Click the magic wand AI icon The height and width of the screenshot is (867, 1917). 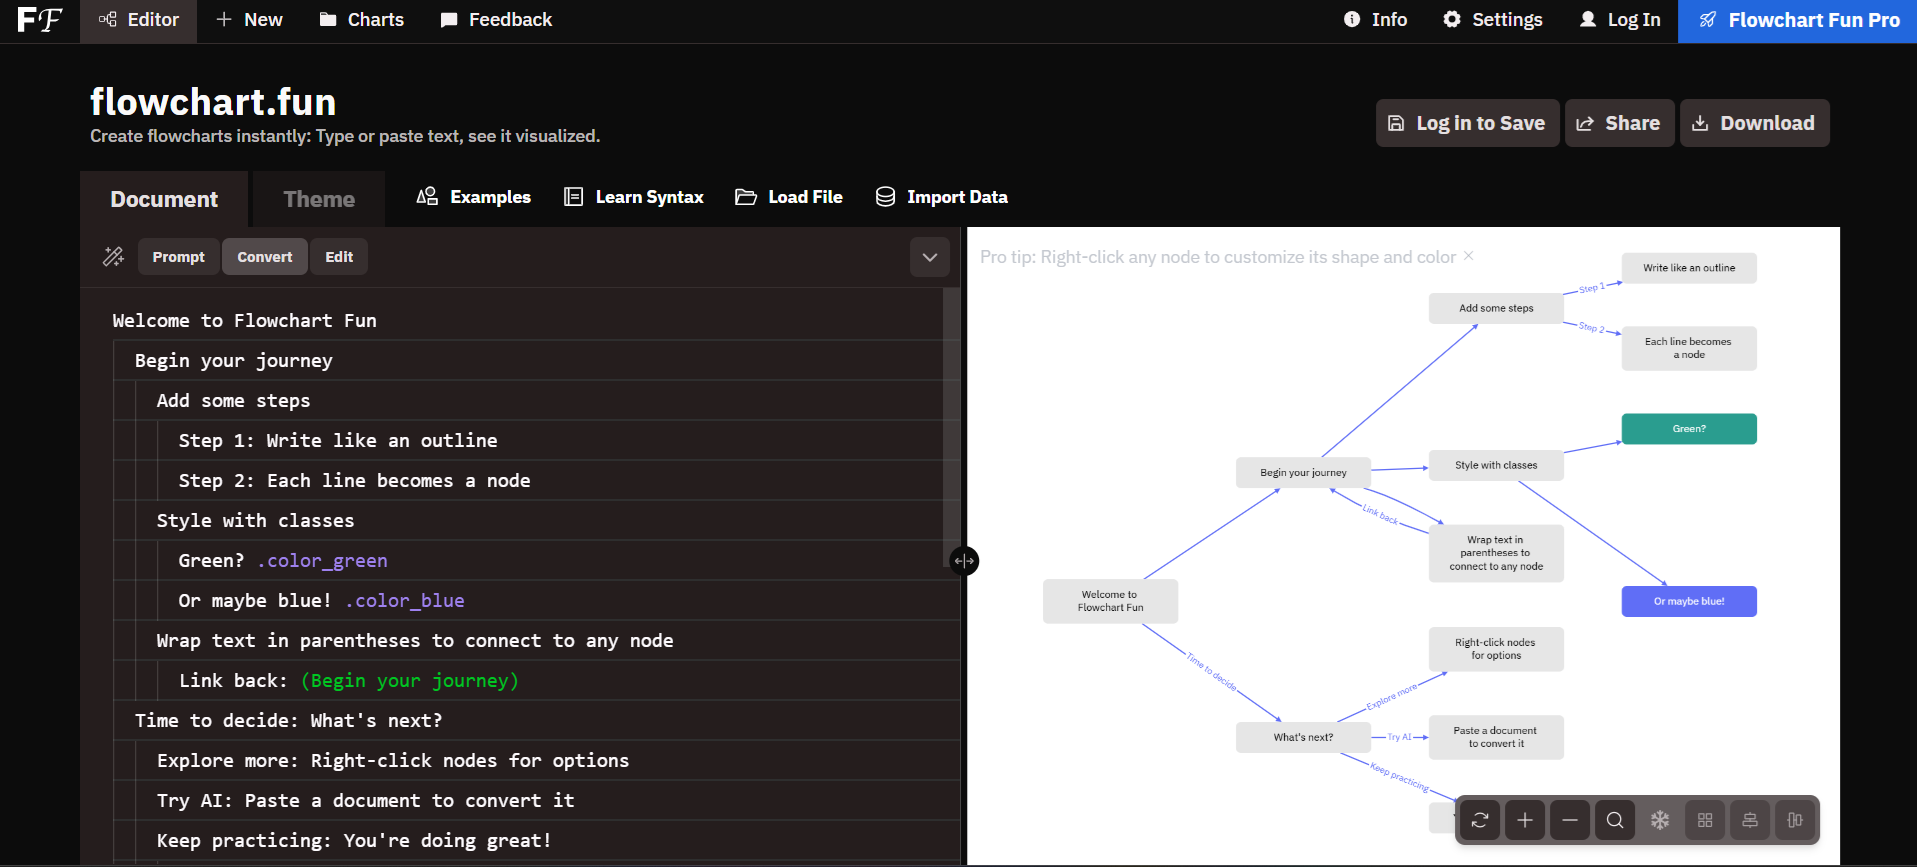point(113,257)
